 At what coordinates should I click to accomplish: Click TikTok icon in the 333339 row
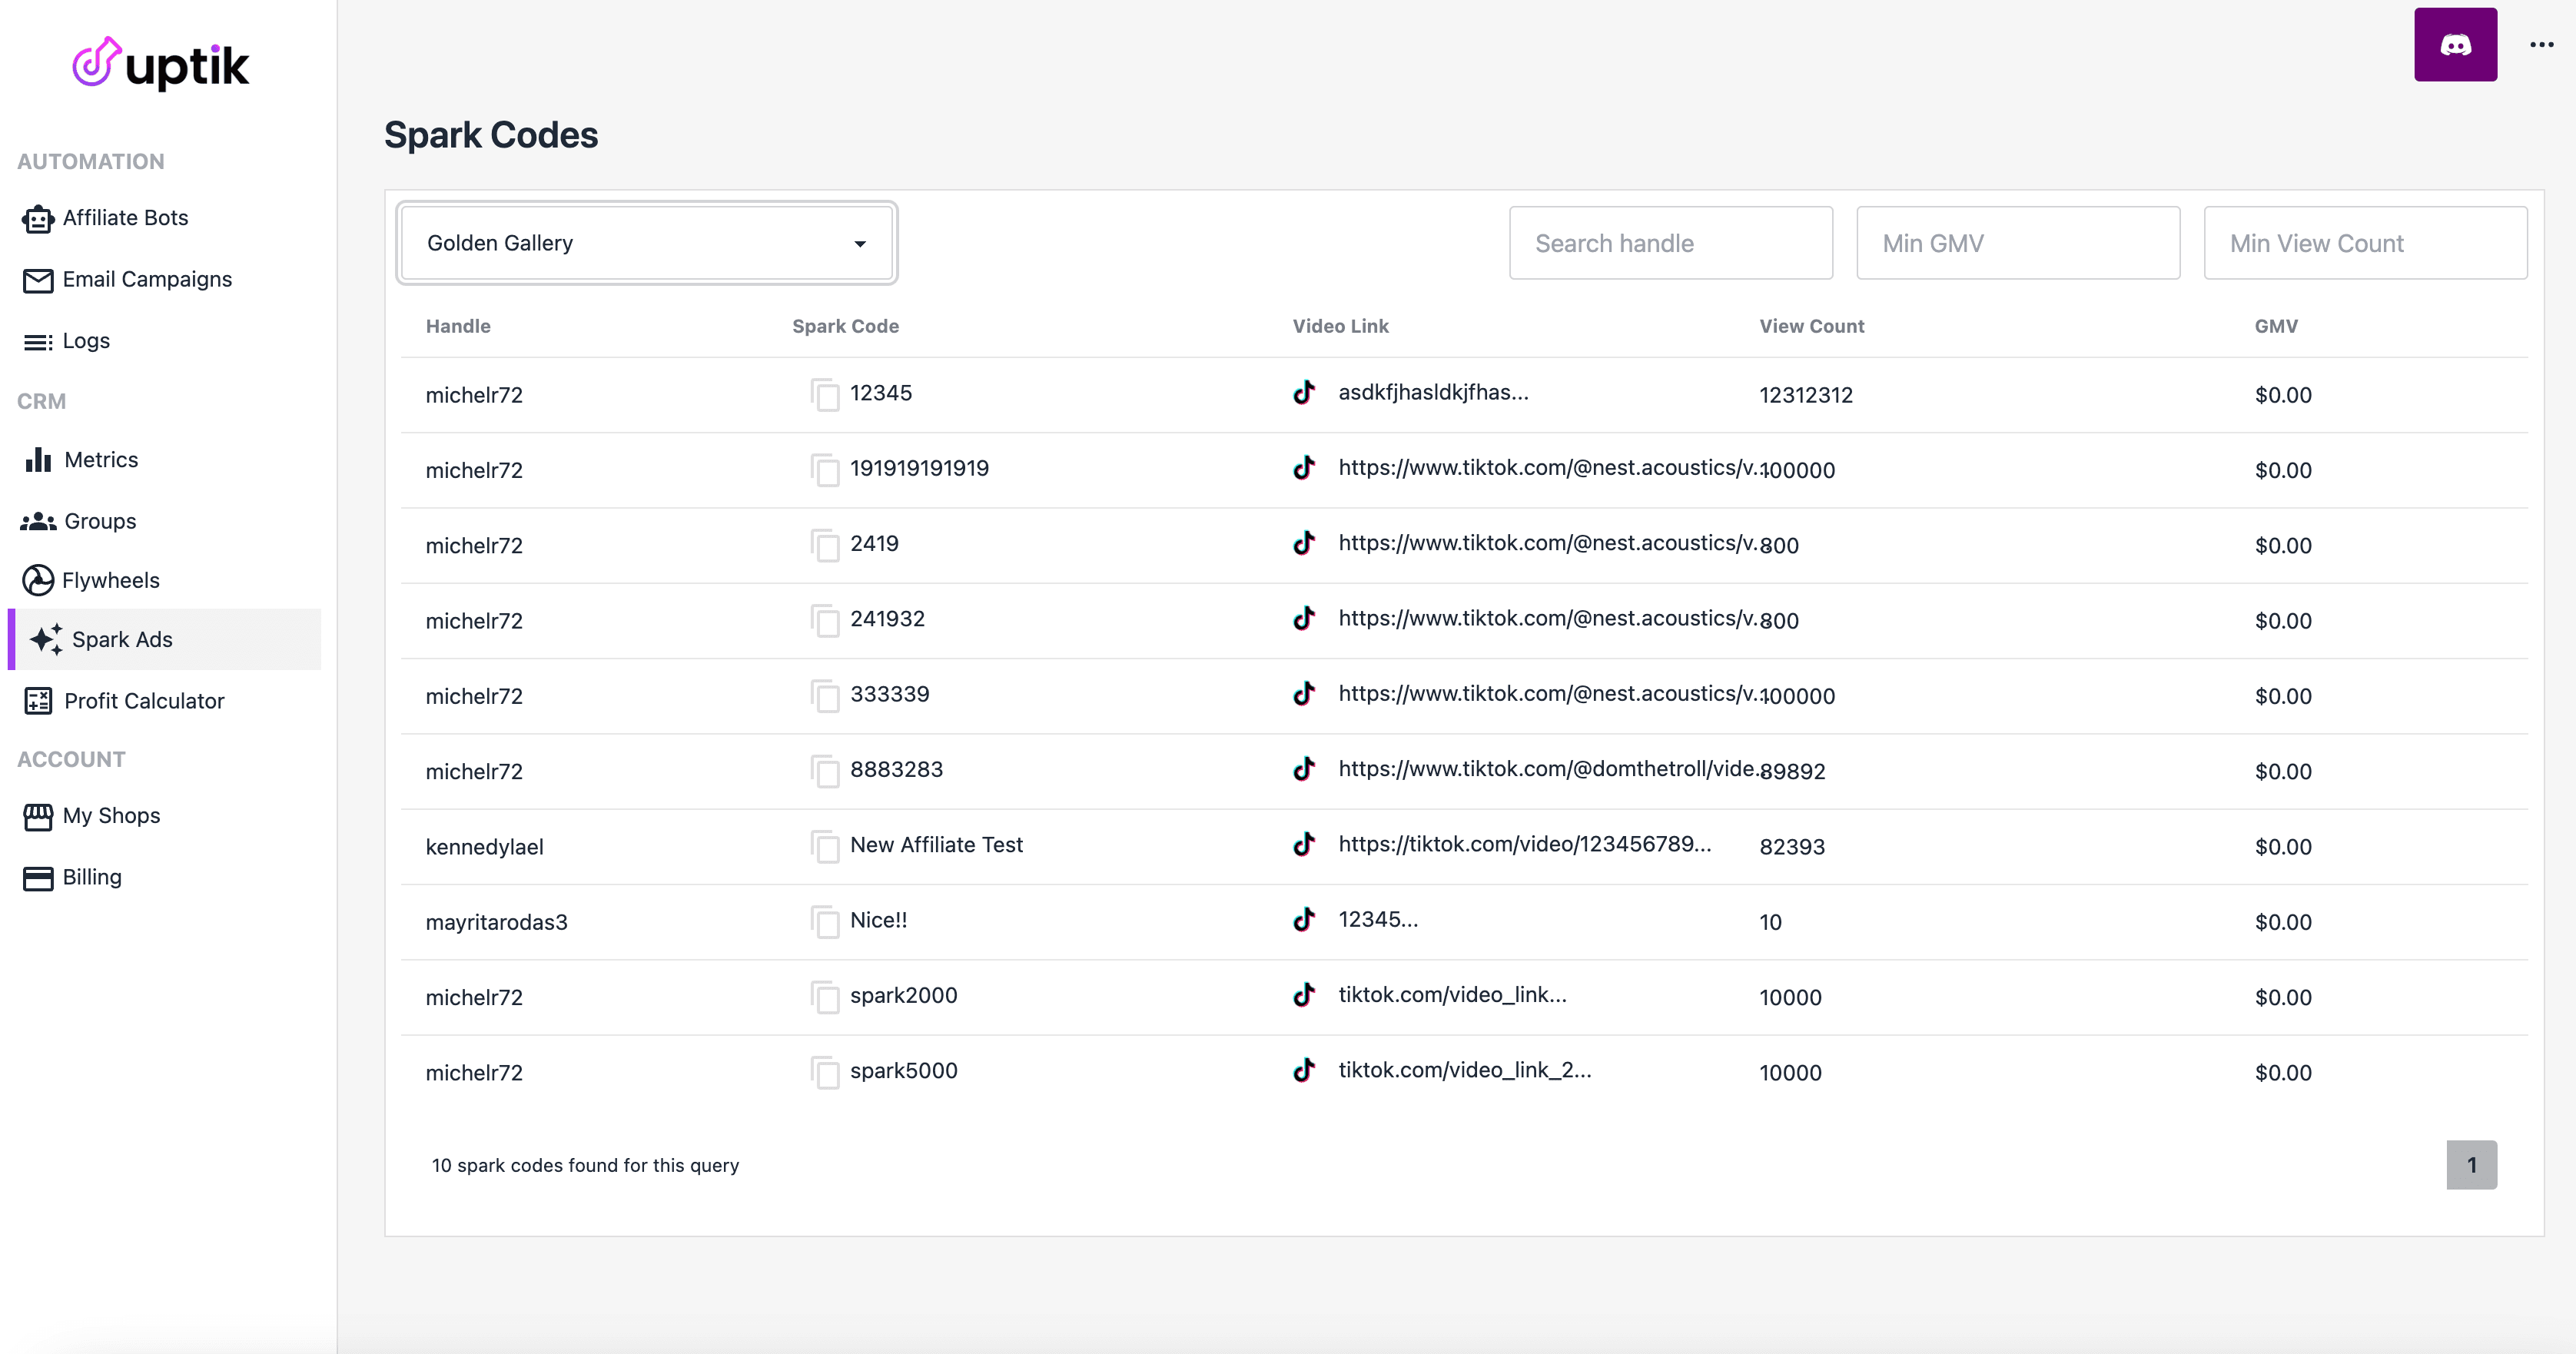click(1304, 693)
